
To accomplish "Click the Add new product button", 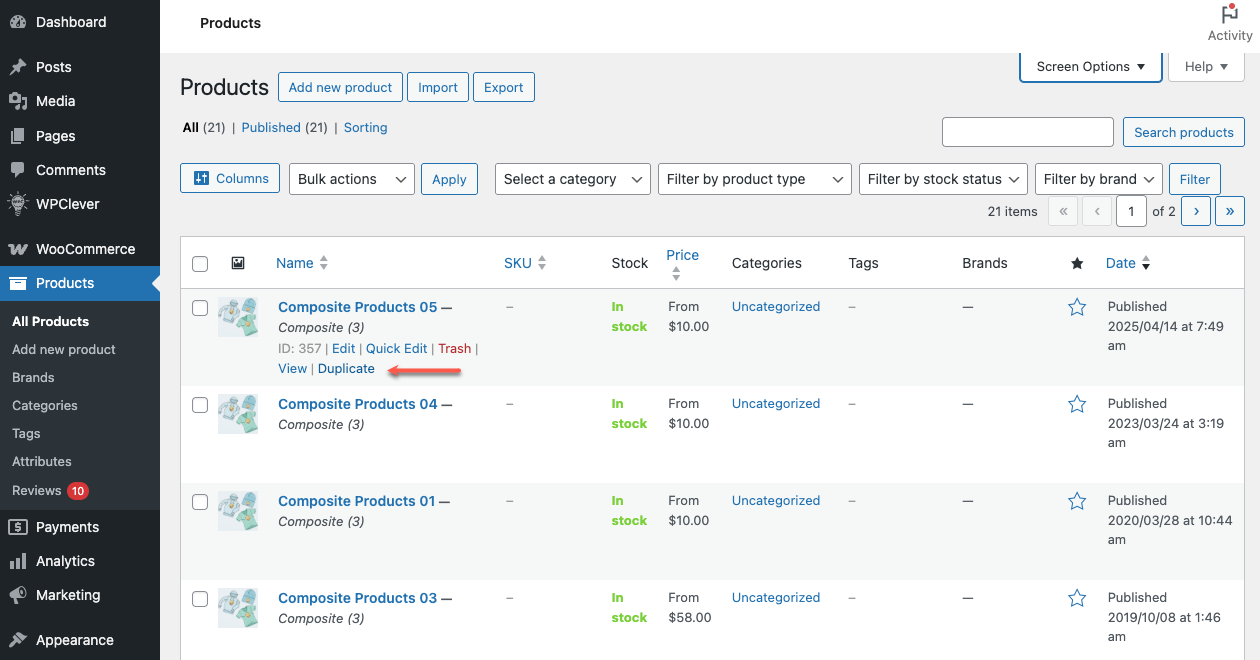I will coord(340,87).
